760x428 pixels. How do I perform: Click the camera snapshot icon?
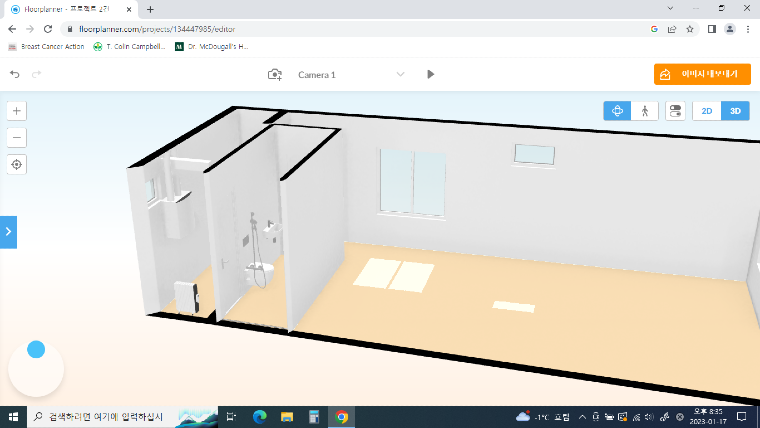(x=275, y=74)
